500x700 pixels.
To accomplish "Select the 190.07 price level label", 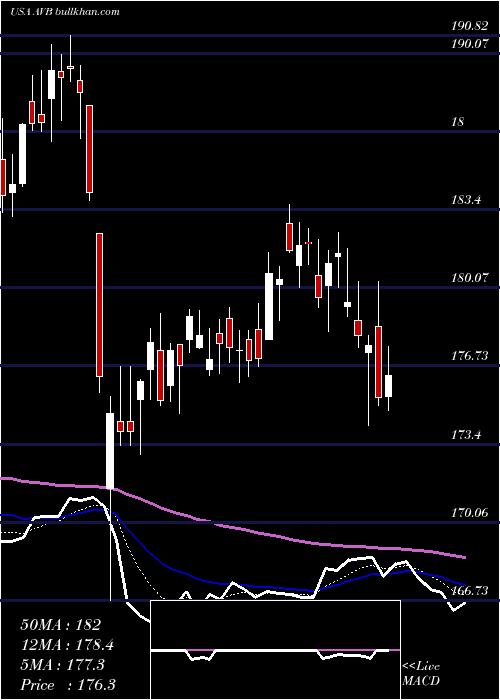I will [x=469, y=44].
